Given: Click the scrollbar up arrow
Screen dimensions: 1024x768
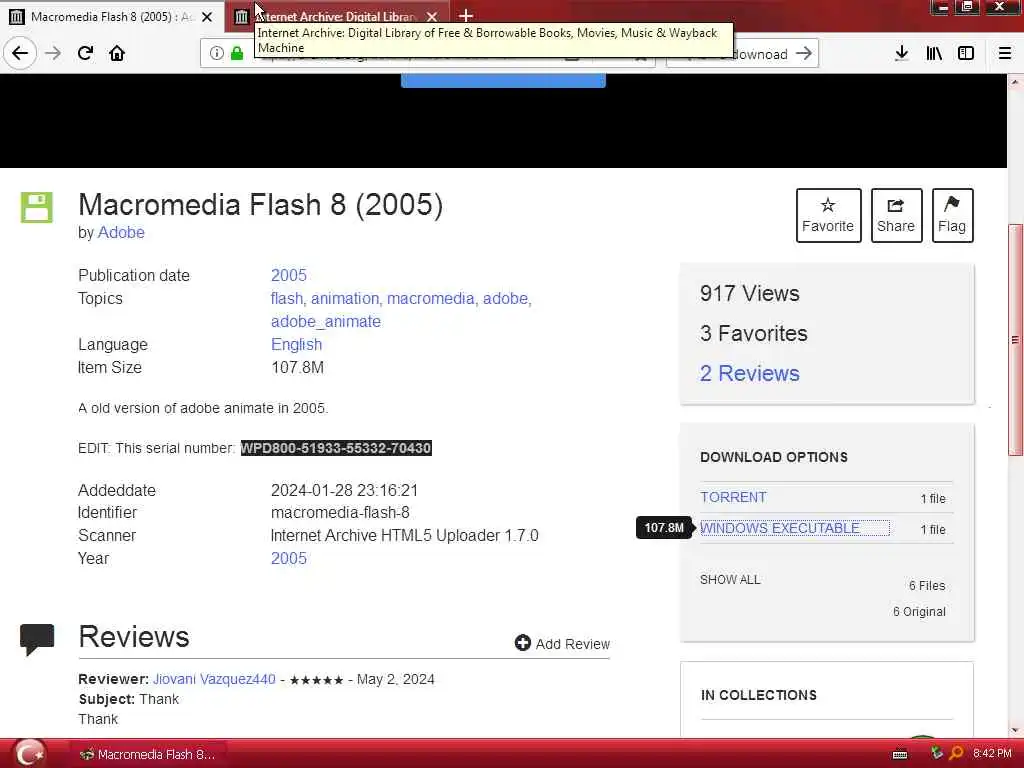Looking at the screenshot, I should point(1015,82).
